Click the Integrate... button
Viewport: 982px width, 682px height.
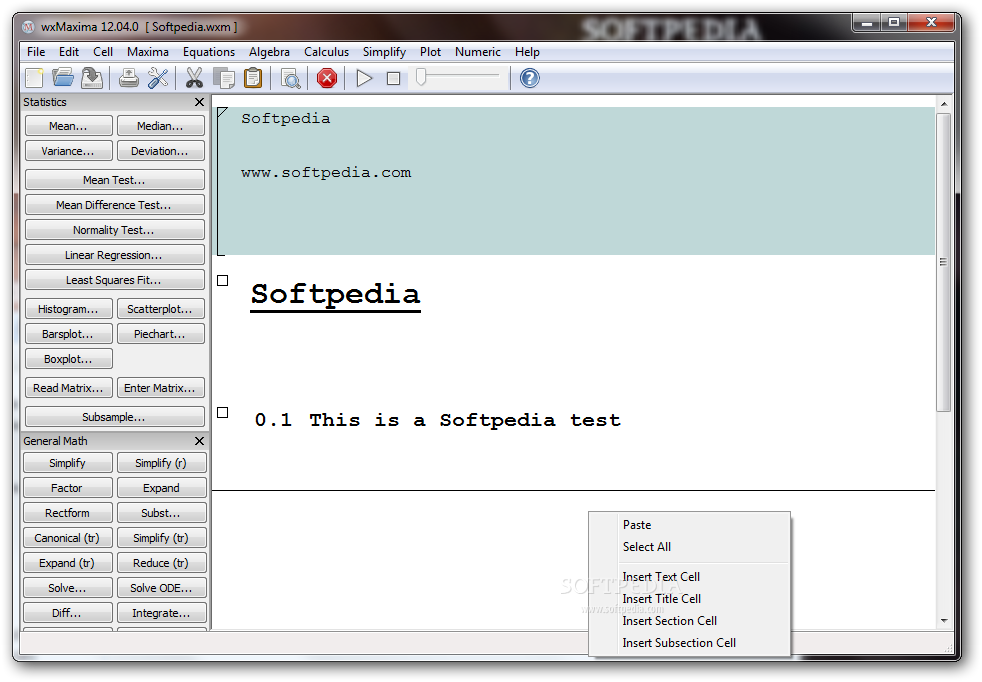click(162, 613)
